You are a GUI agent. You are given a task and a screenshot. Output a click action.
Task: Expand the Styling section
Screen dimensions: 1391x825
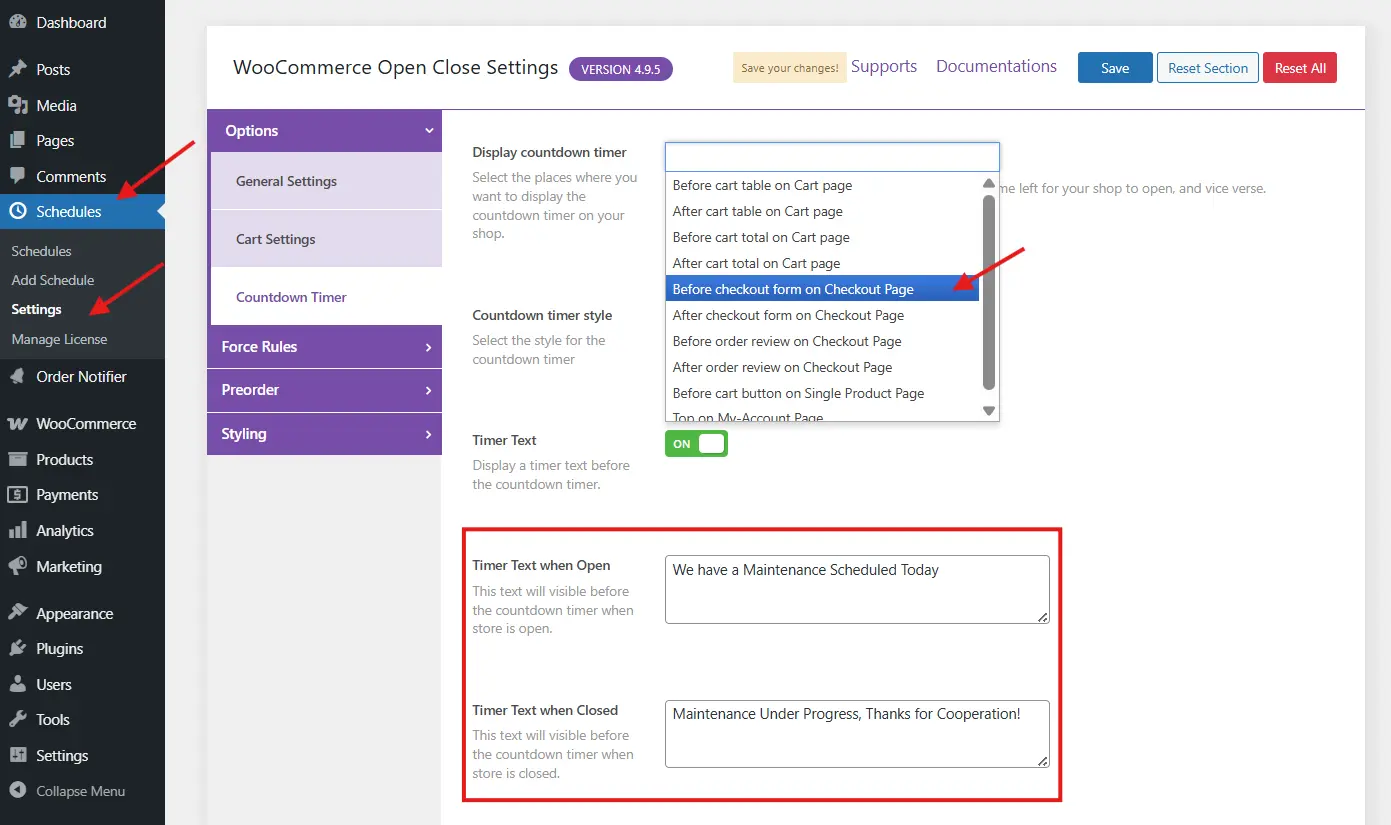click(324, 434)
